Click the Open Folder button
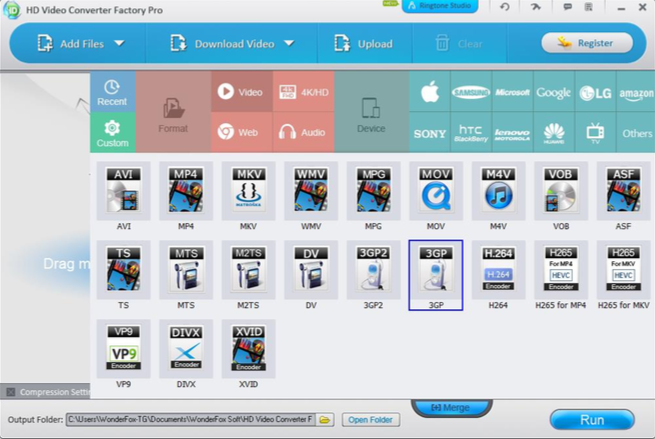 pyautogui.click(x=370, y=420)
